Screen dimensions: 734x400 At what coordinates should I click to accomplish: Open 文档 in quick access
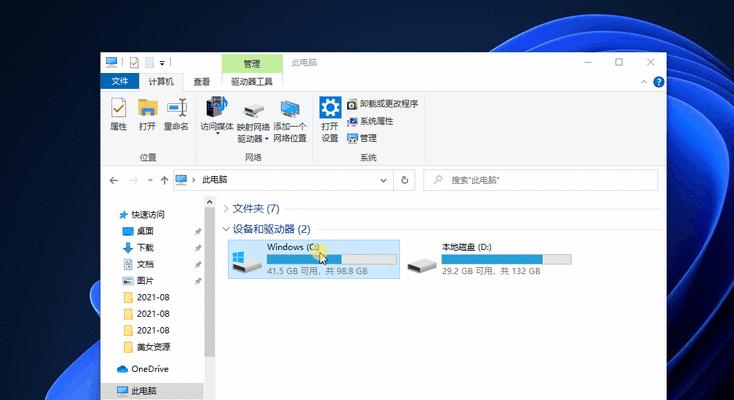click(138, 264)
